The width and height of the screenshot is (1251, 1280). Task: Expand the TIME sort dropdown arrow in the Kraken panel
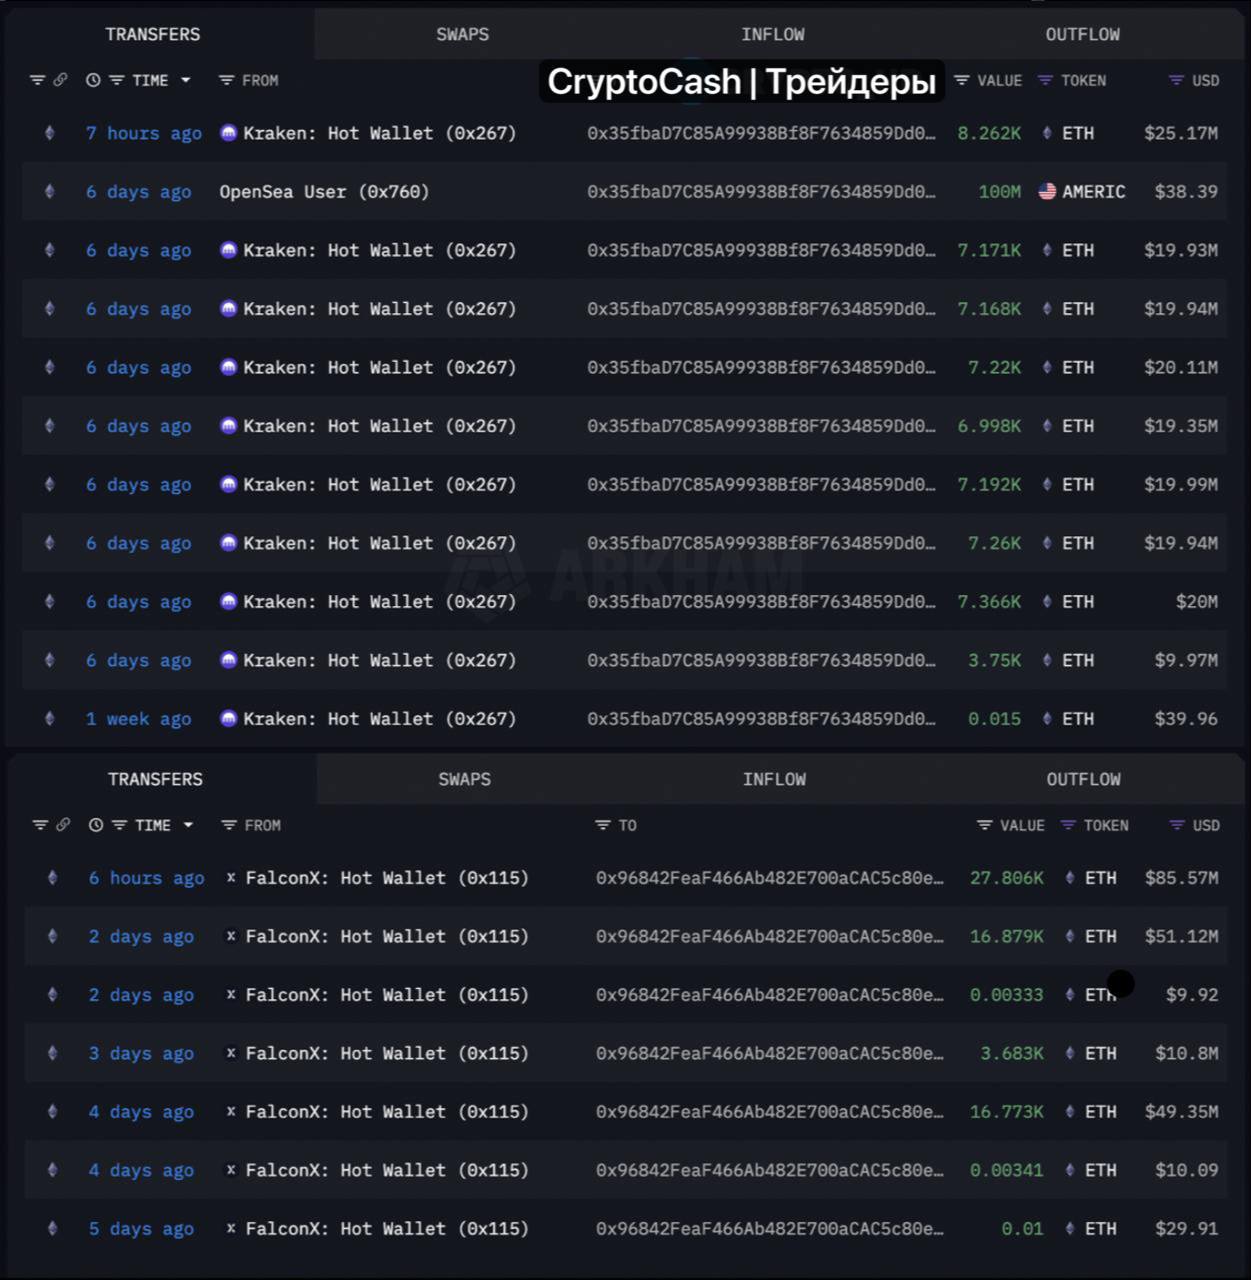click(x=186, y=80)
